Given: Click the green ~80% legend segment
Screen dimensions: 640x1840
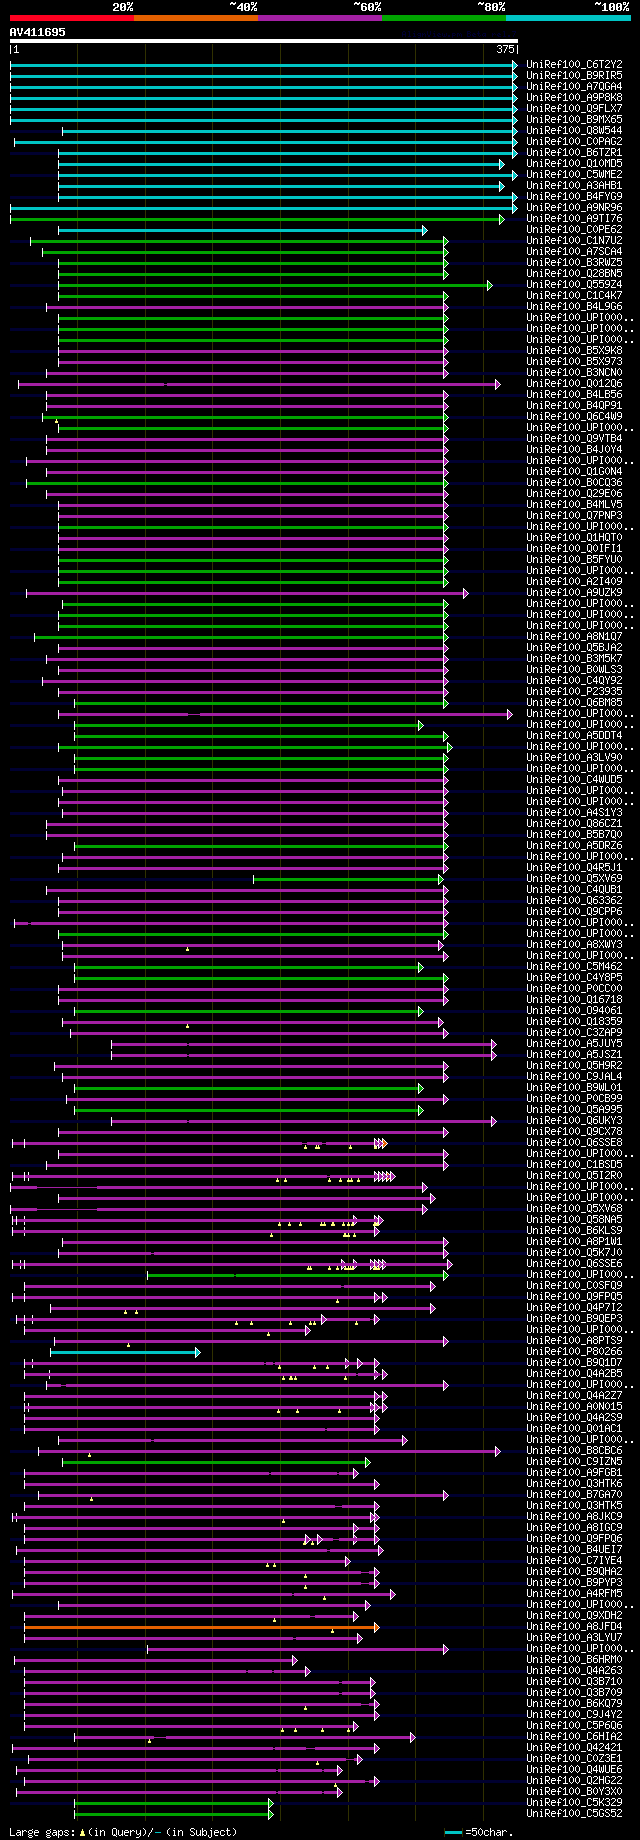Looking at the screenshot, I should tap(444, 18).
